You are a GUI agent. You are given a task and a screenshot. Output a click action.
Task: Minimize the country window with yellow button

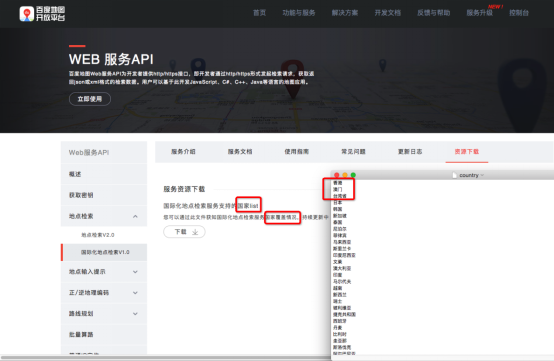coord(345,175)
